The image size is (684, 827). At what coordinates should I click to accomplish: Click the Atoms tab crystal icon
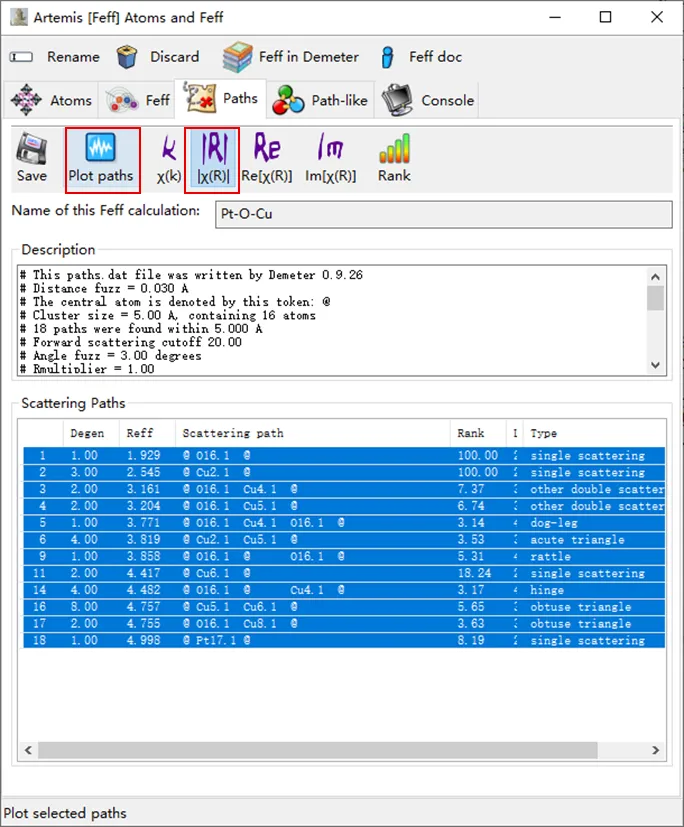click(26, 100)
